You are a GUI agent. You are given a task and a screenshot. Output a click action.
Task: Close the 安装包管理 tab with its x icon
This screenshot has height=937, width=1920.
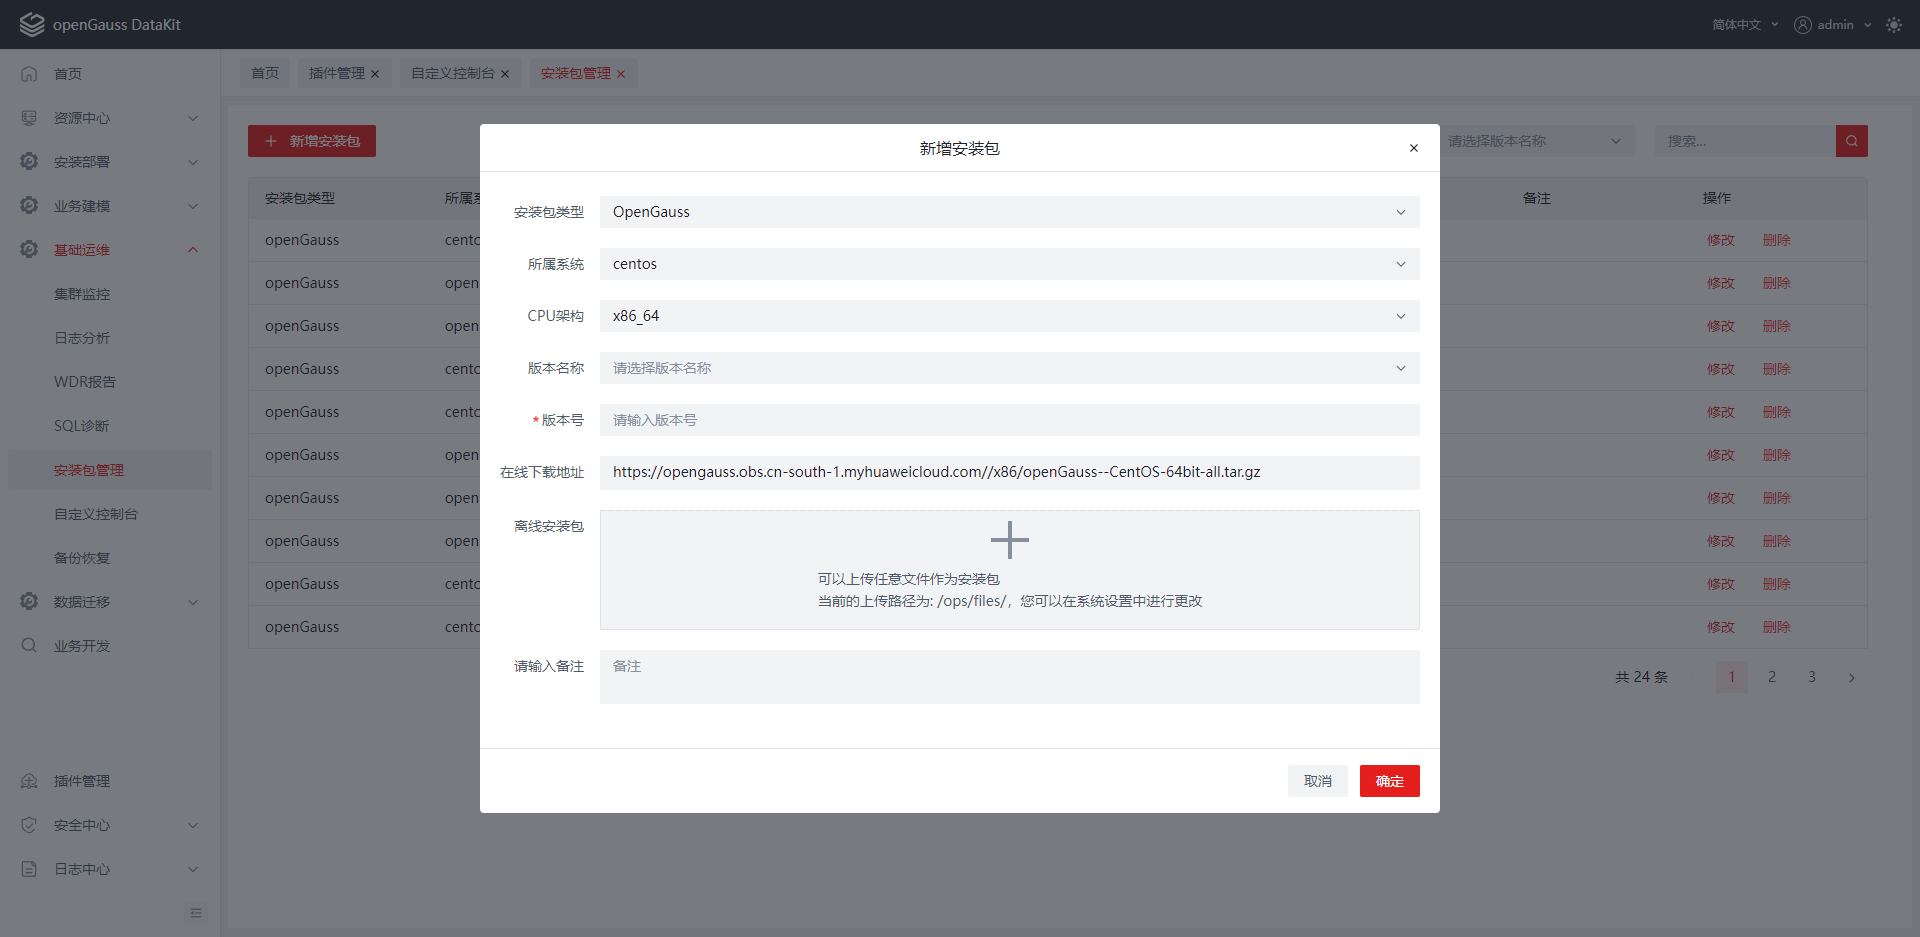click(x=621, y=74)
